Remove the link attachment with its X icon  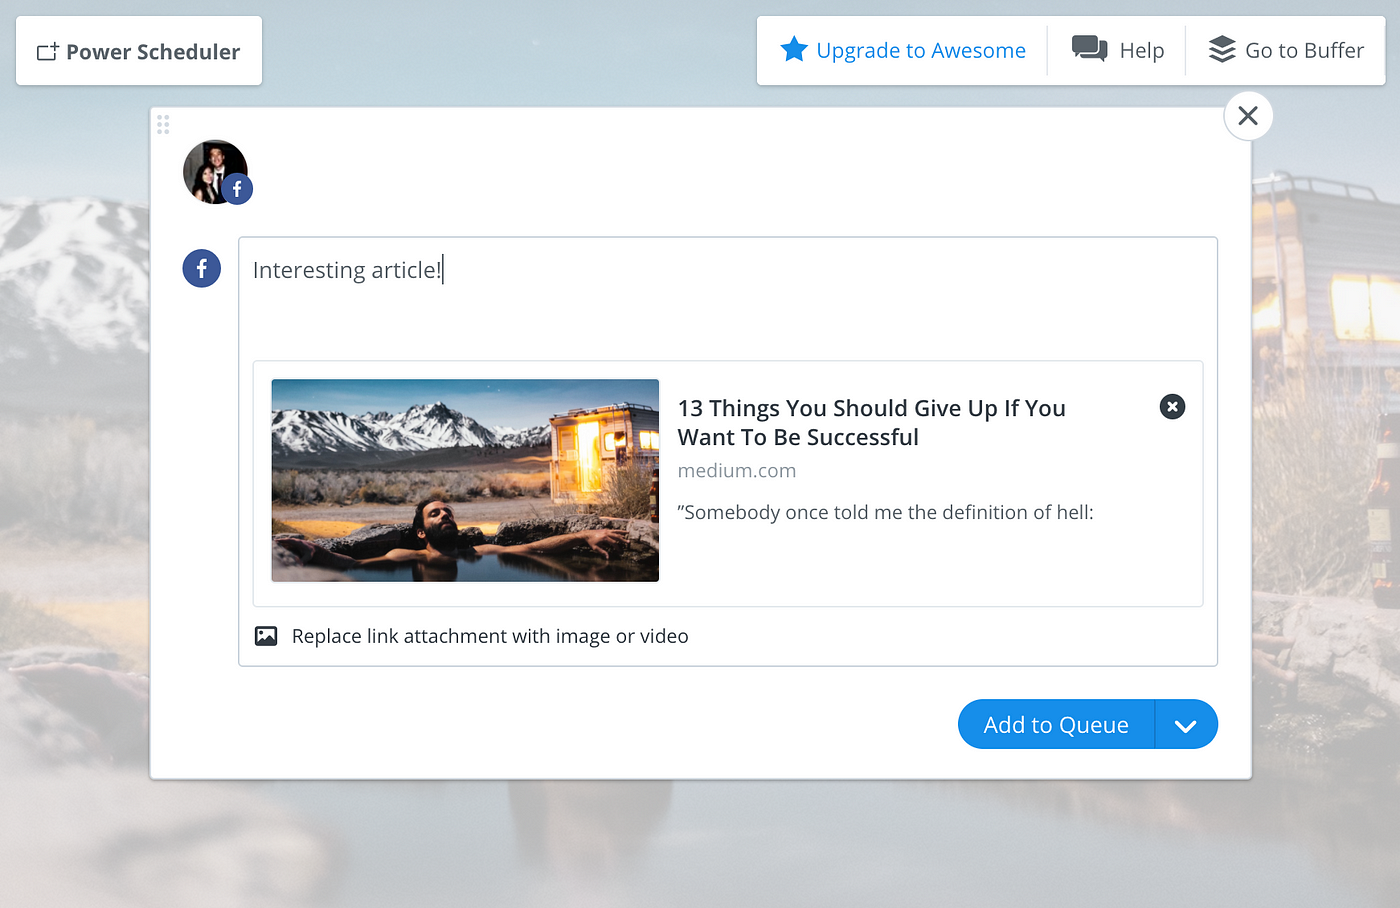click(x=1172, y=407)
